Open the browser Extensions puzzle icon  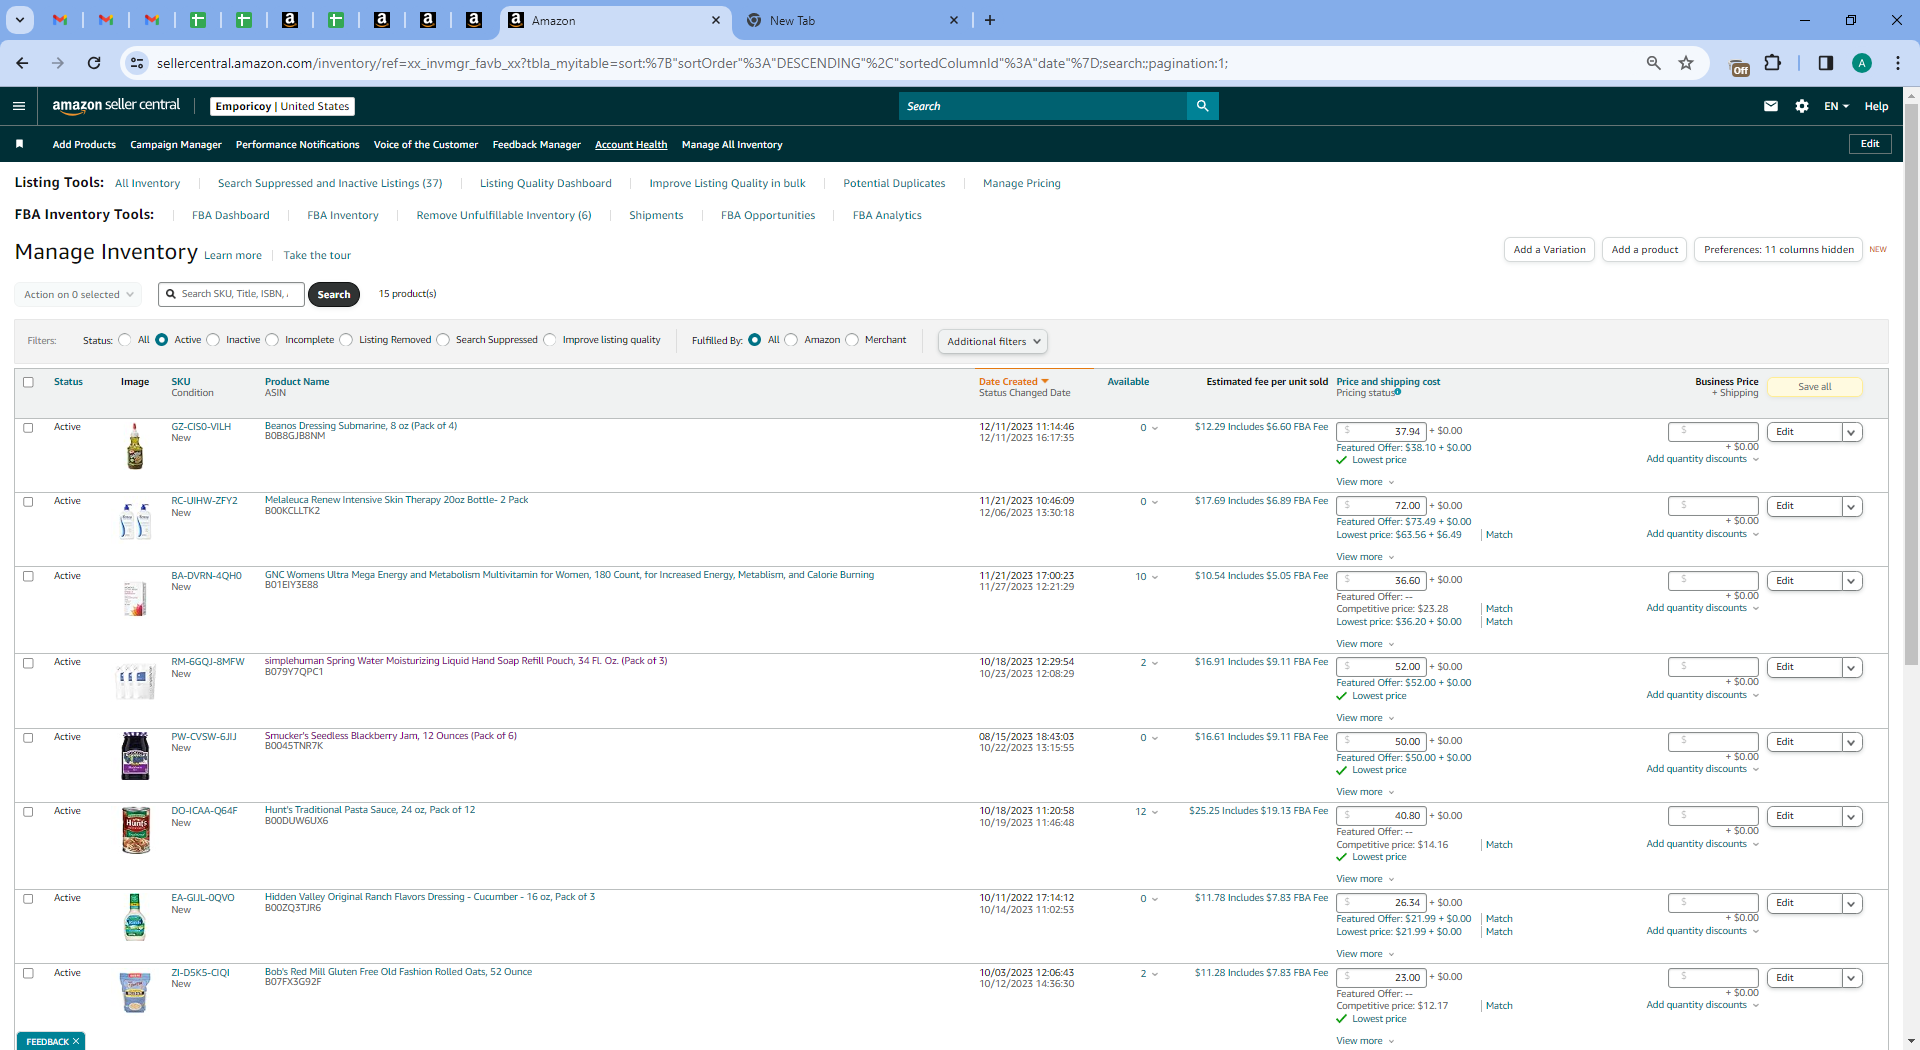point(1772,63)
